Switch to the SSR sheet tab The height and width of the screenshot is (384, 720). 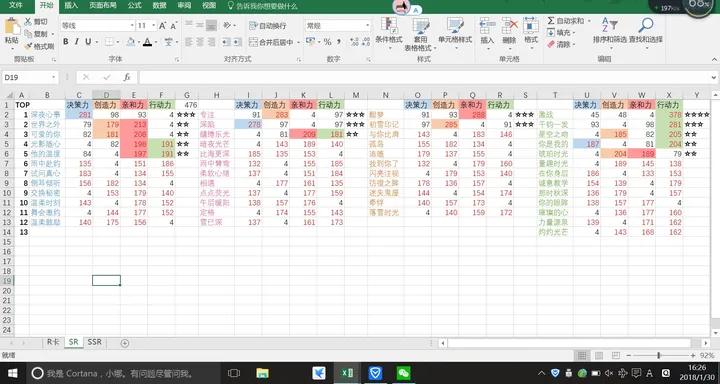pos(95,342)
